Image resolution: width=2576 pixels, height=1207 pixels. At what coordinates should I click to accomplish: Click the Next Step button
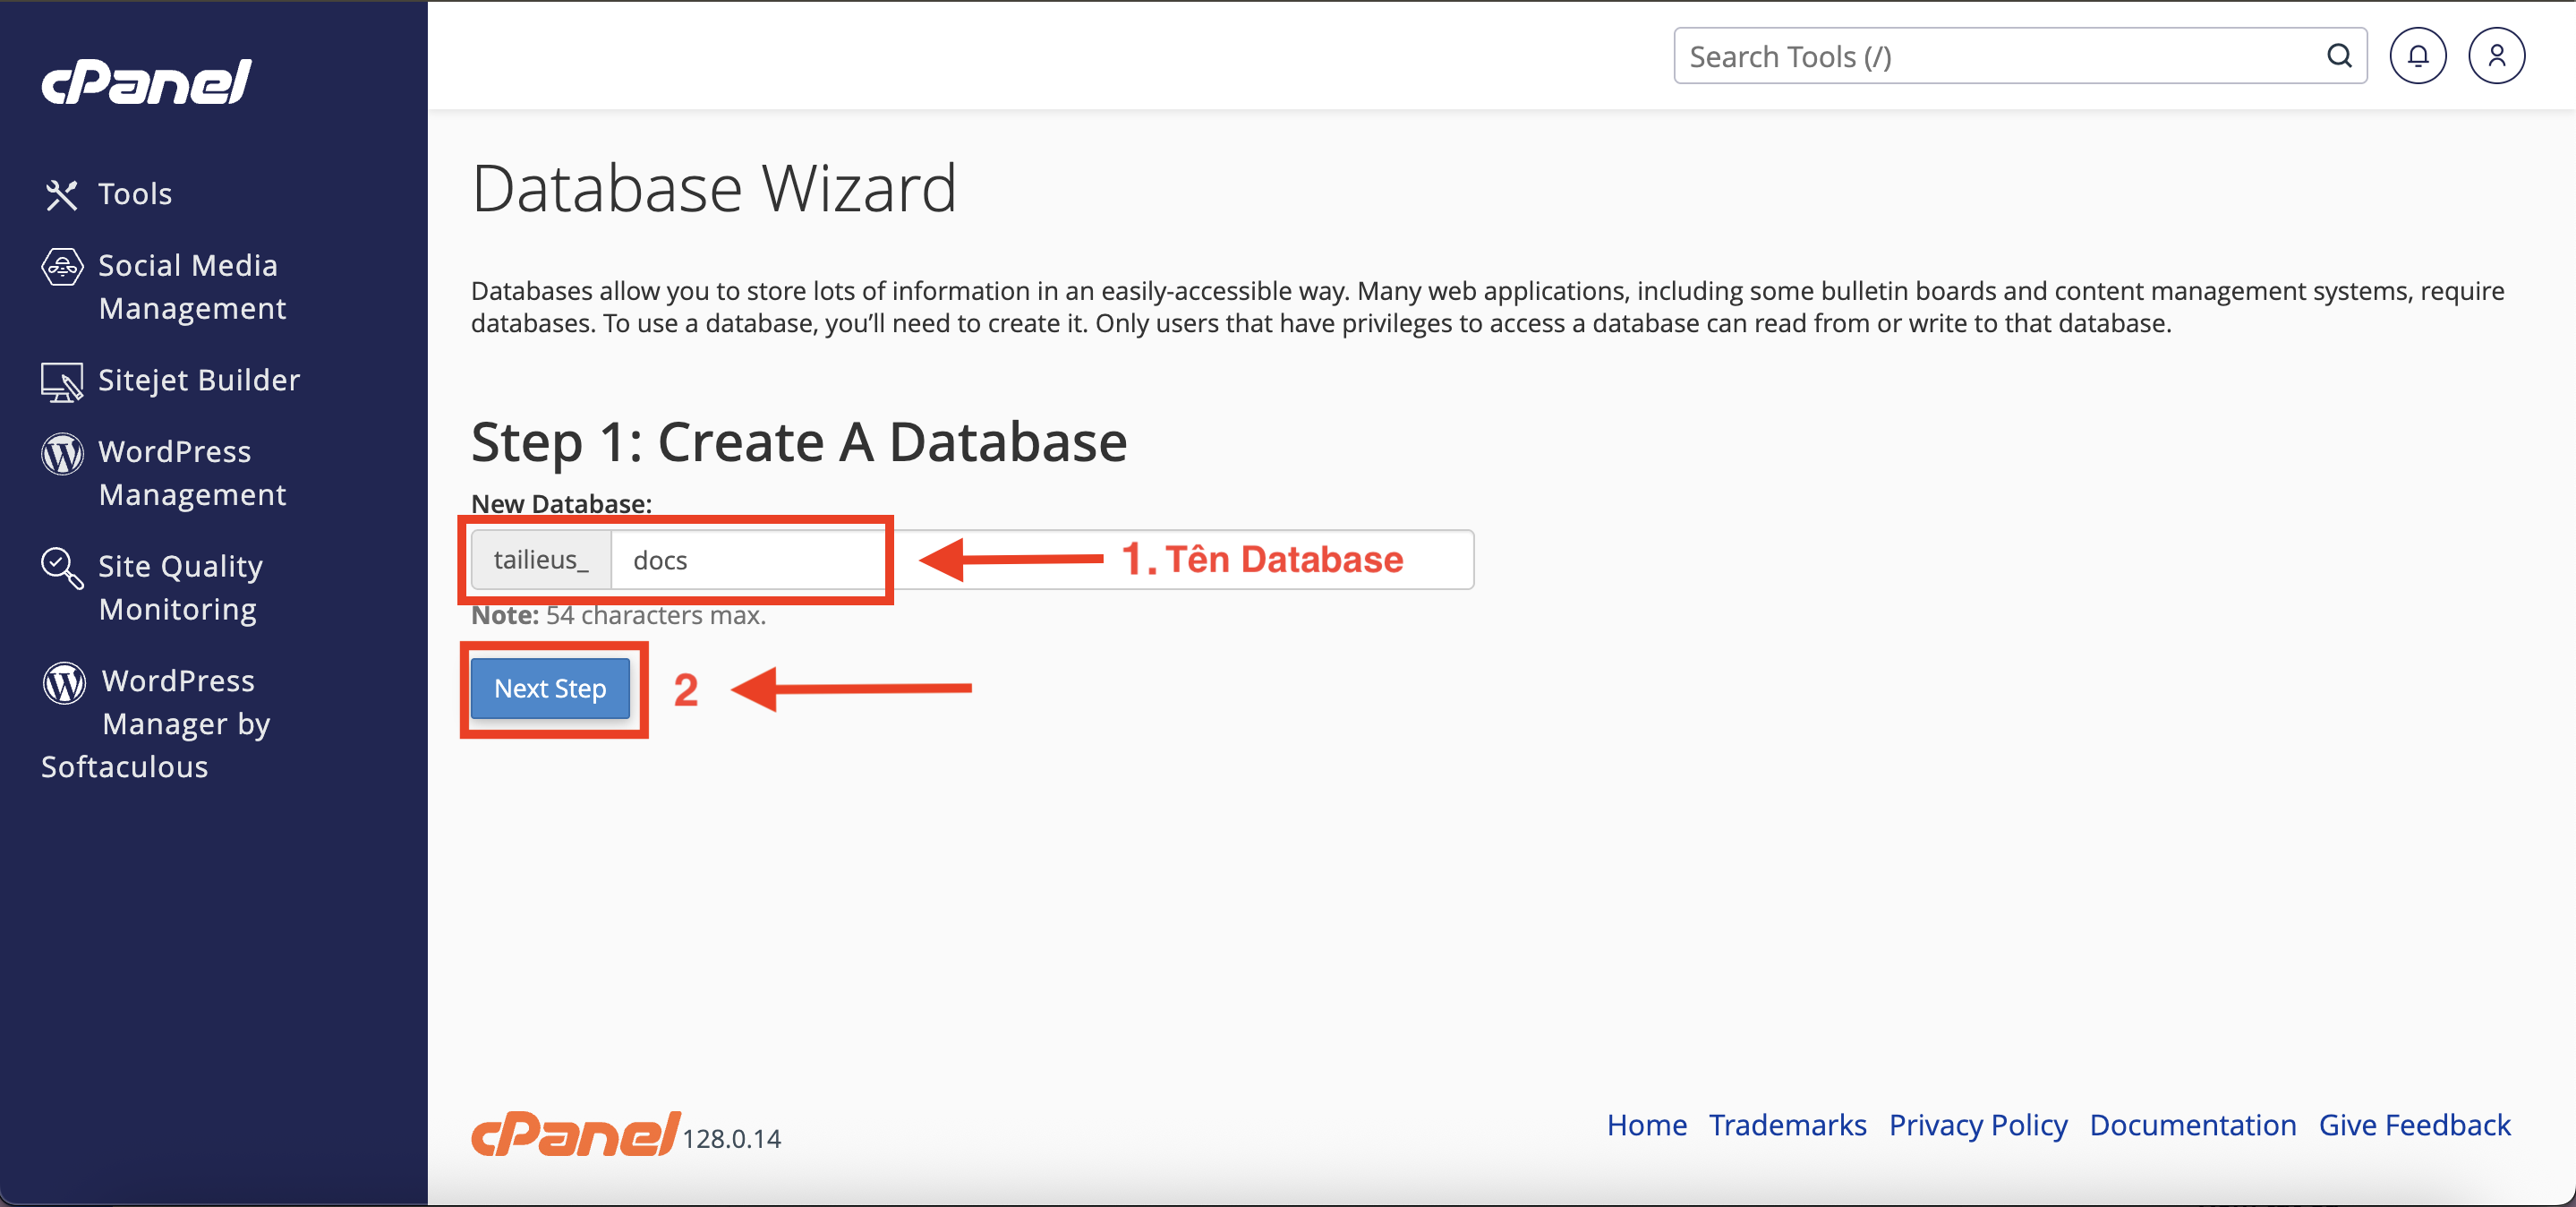tap(550, 688)
